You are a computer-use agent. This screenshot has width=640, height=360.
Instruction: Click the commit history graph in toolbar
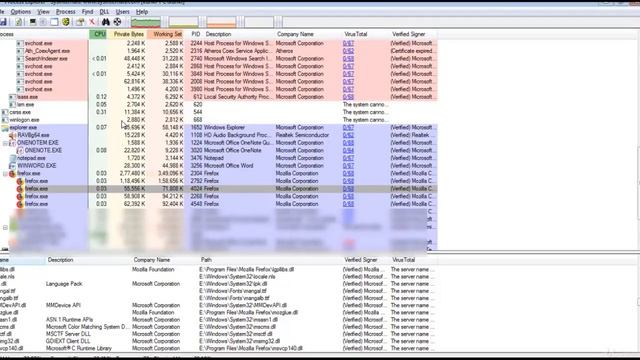point(183,22)
